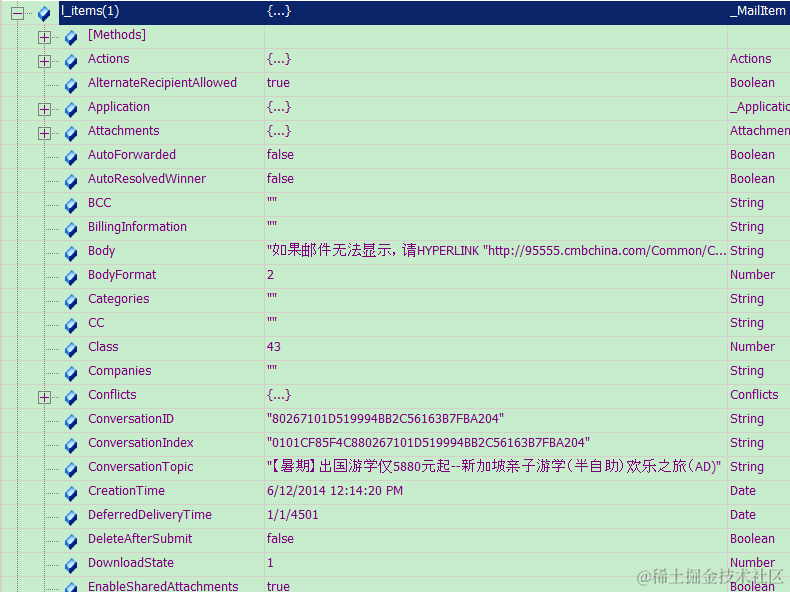Click the Body value with HYPERLINK text

coord(496,251)
